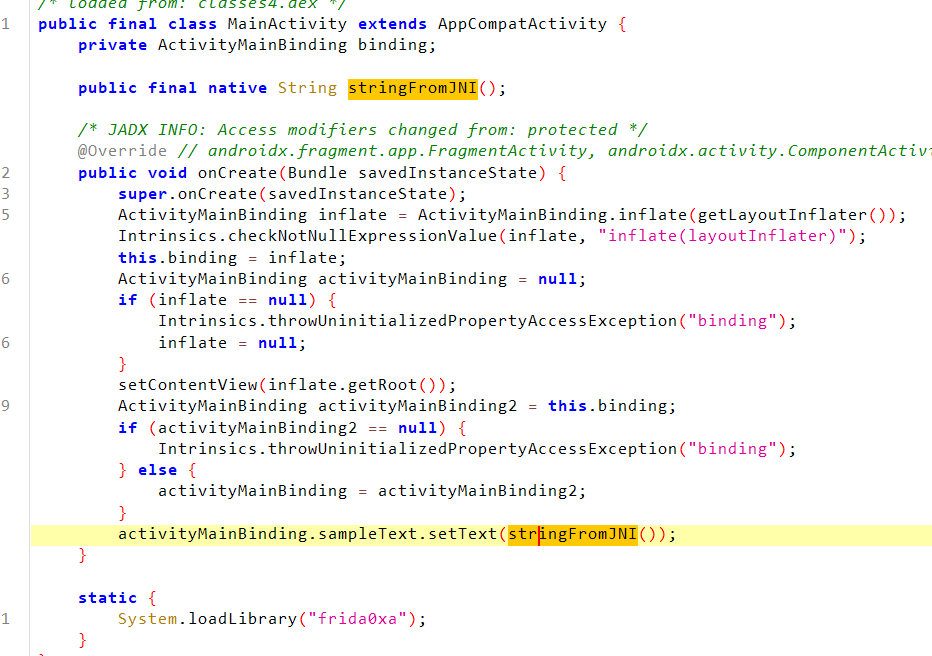
Task: Click line number 5 in the gutter
Action: tap(6, 215)
